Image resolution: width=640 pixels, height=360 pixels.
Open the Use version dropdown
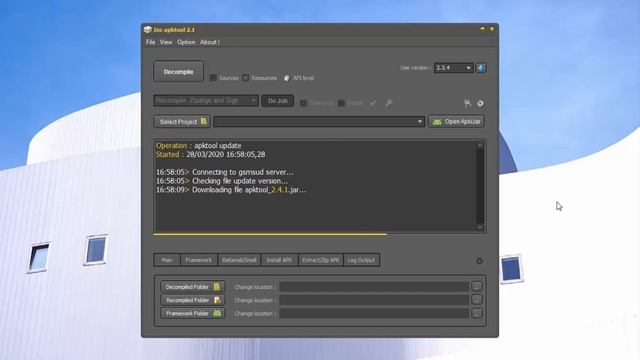[x=453, y=68]
